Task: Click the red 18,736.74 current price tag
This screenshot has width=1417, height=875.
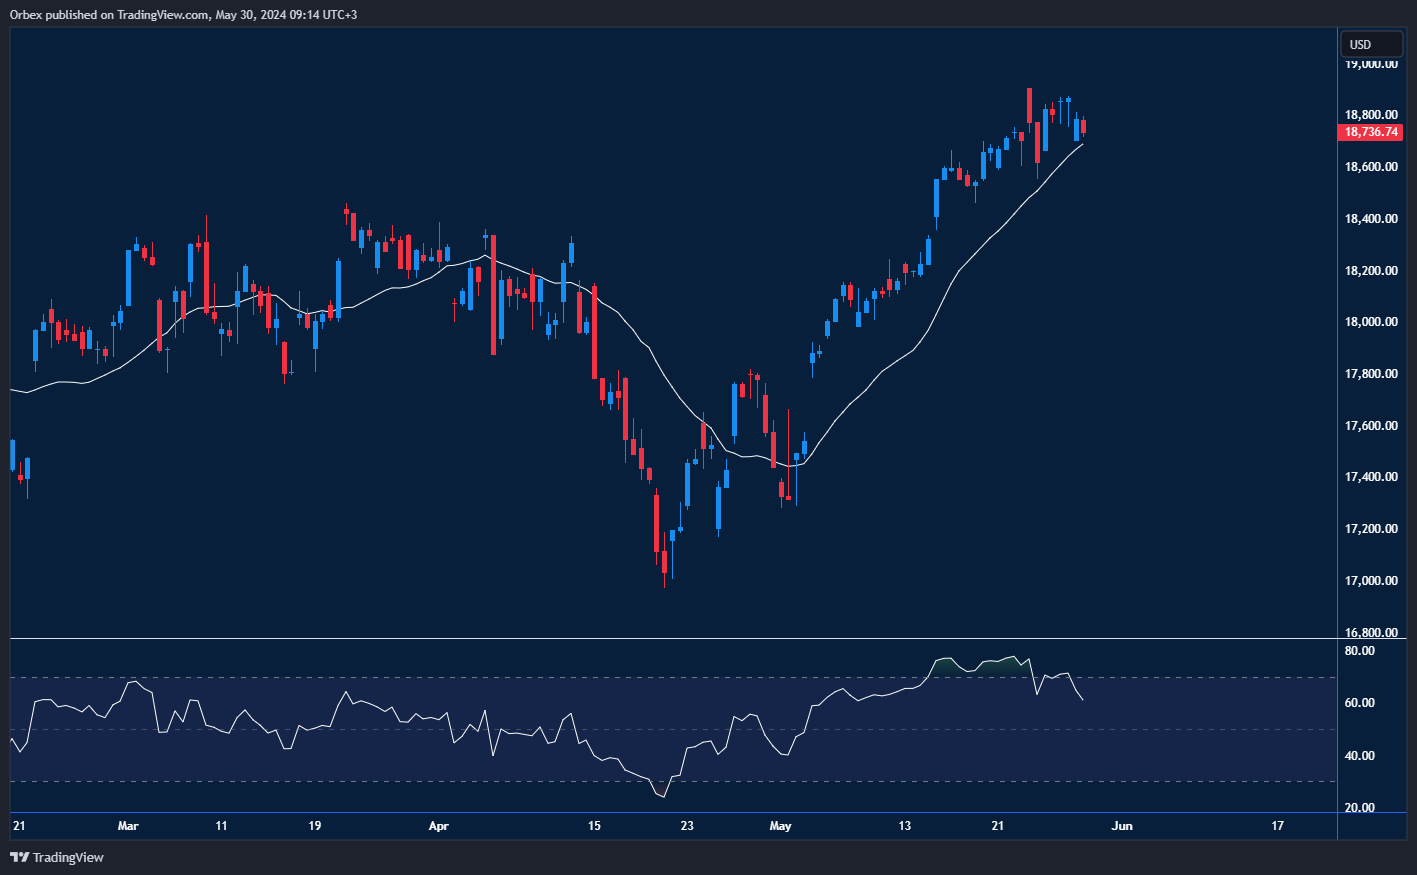Action: 1370,132
